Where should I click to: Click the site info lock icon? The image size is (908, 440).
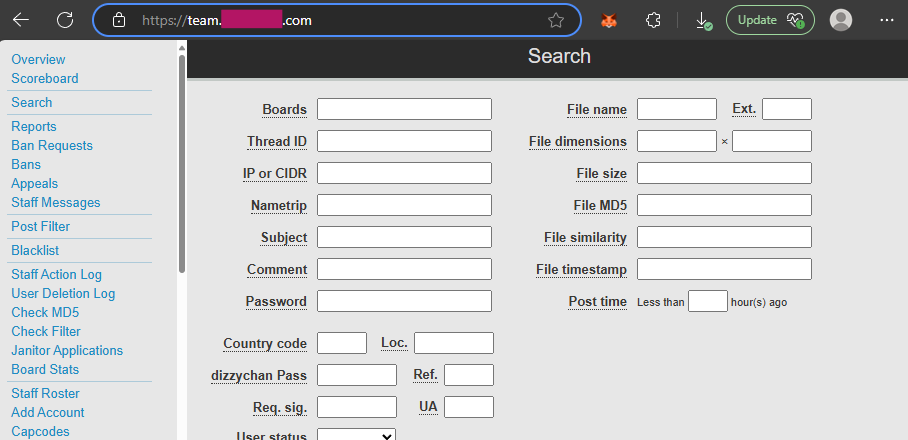pyautogui.click(x=119, y=20)
